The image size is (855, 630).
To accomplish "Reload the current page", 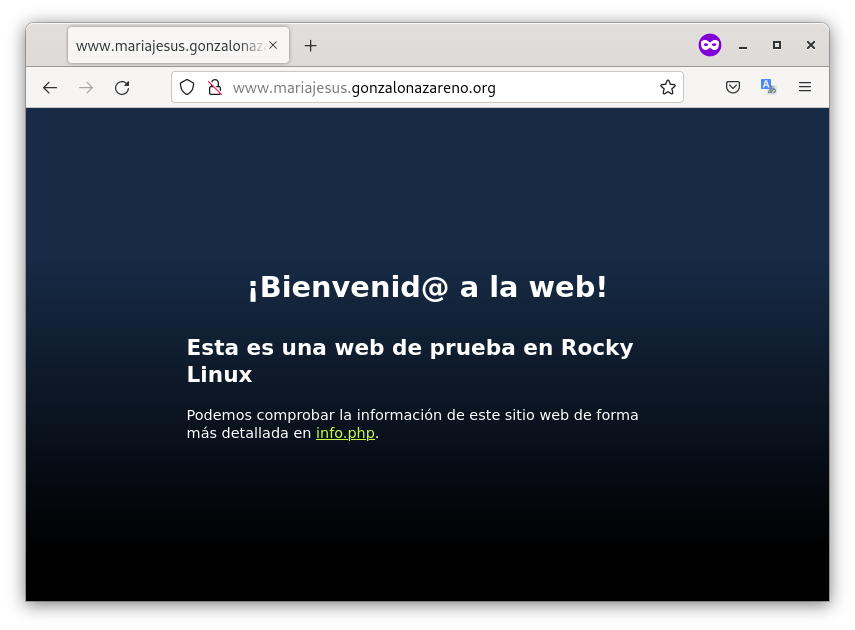I will click(x=122, y=88).
